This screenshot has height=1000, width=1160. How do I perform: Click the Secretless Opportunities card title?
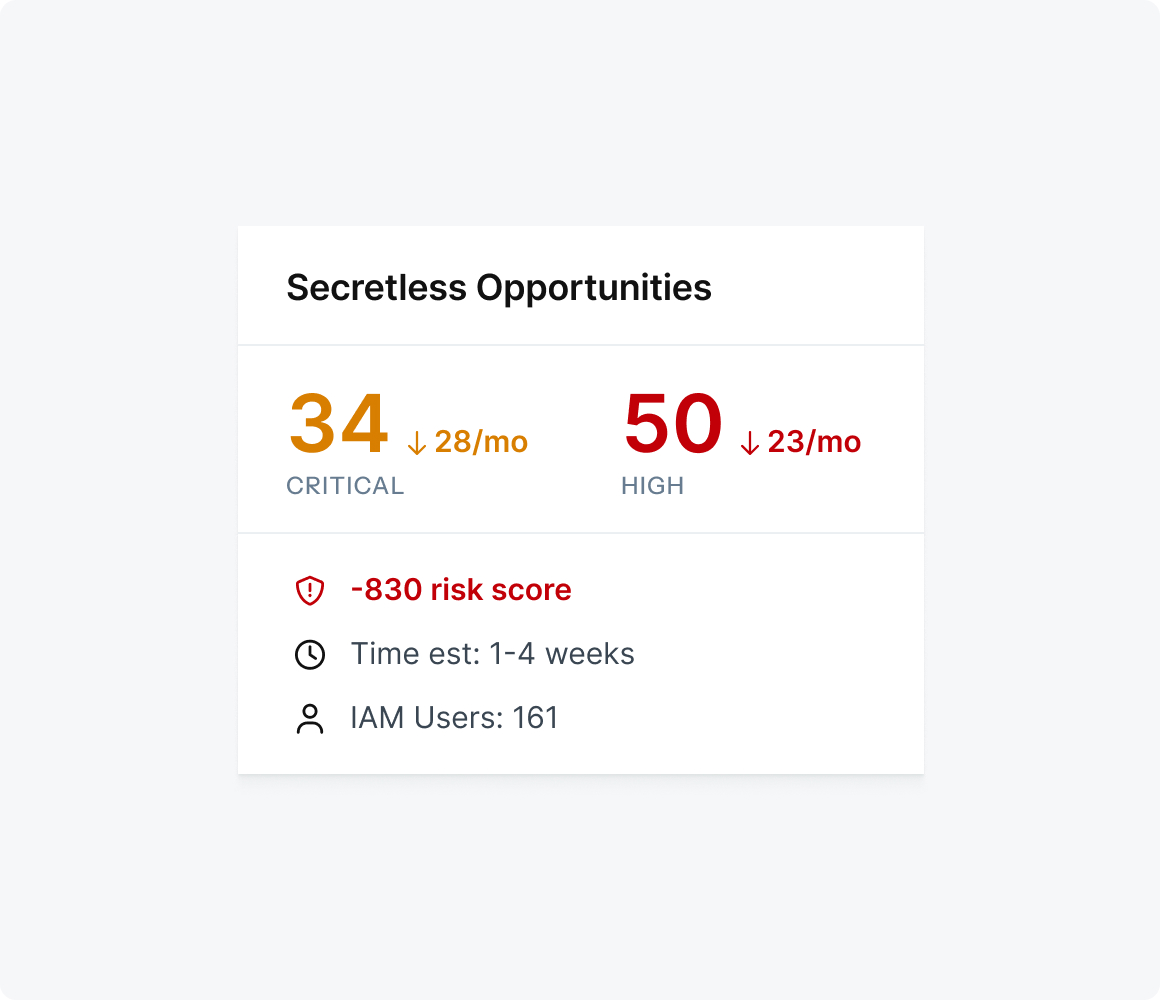tap(499, 288)
